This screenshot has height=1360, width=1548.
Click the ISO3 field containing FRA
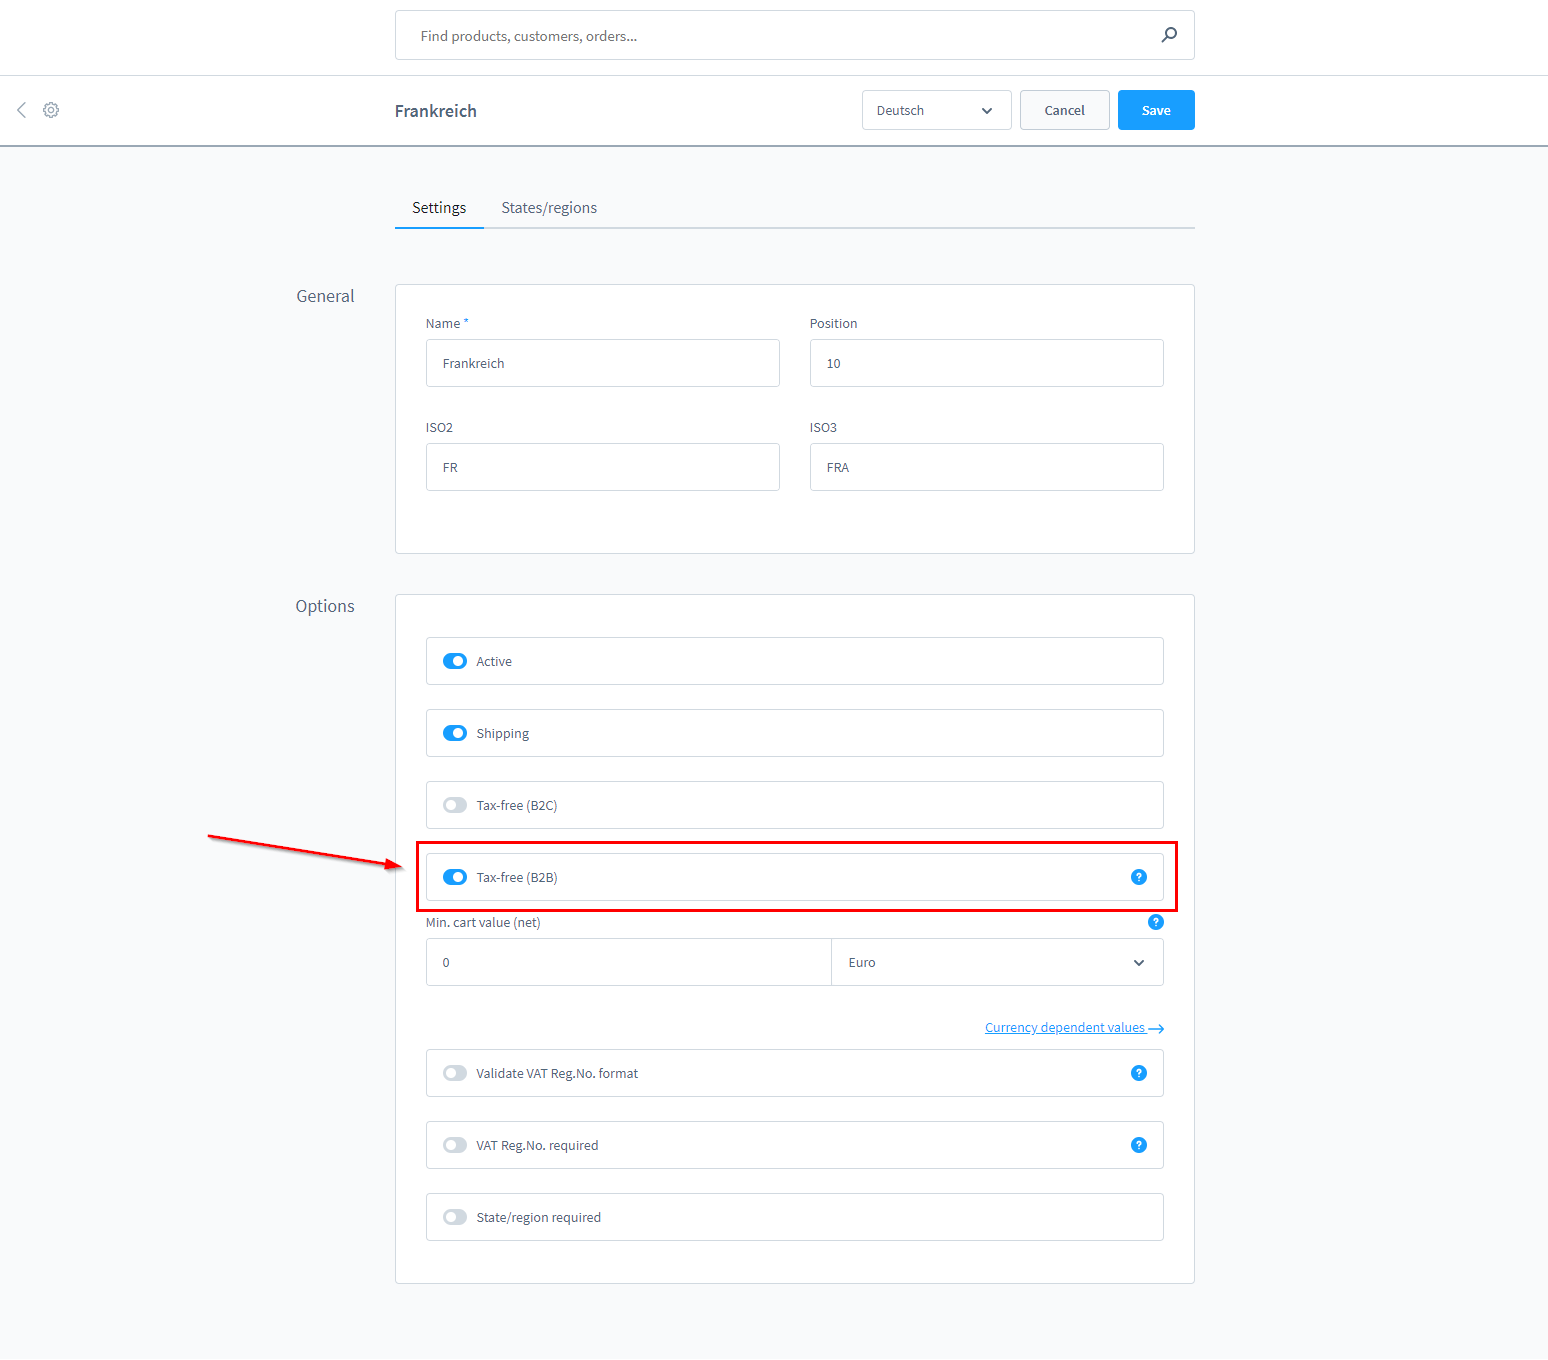coord(986,467)
